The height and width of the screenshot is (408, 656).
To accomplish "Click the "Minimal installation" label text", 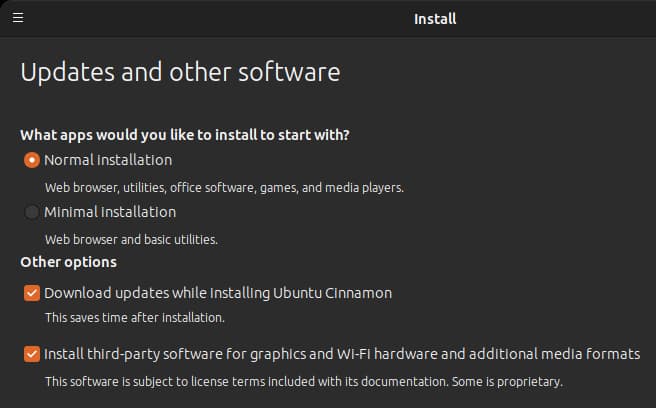I will 110,212.
